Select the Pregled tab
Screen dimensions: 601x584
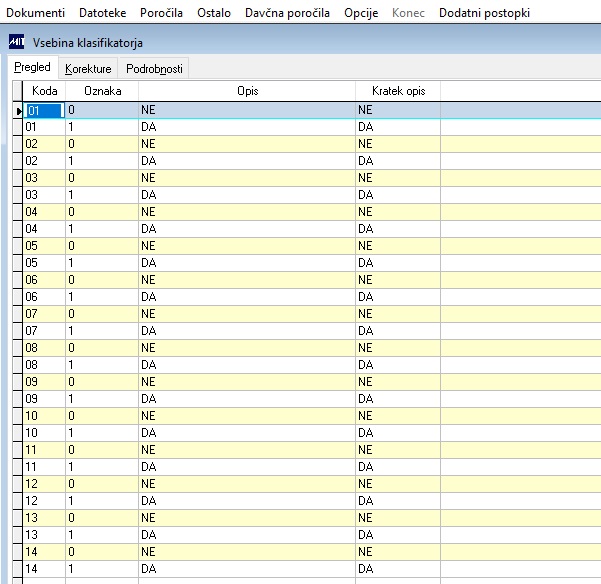(x=33, y=67)
